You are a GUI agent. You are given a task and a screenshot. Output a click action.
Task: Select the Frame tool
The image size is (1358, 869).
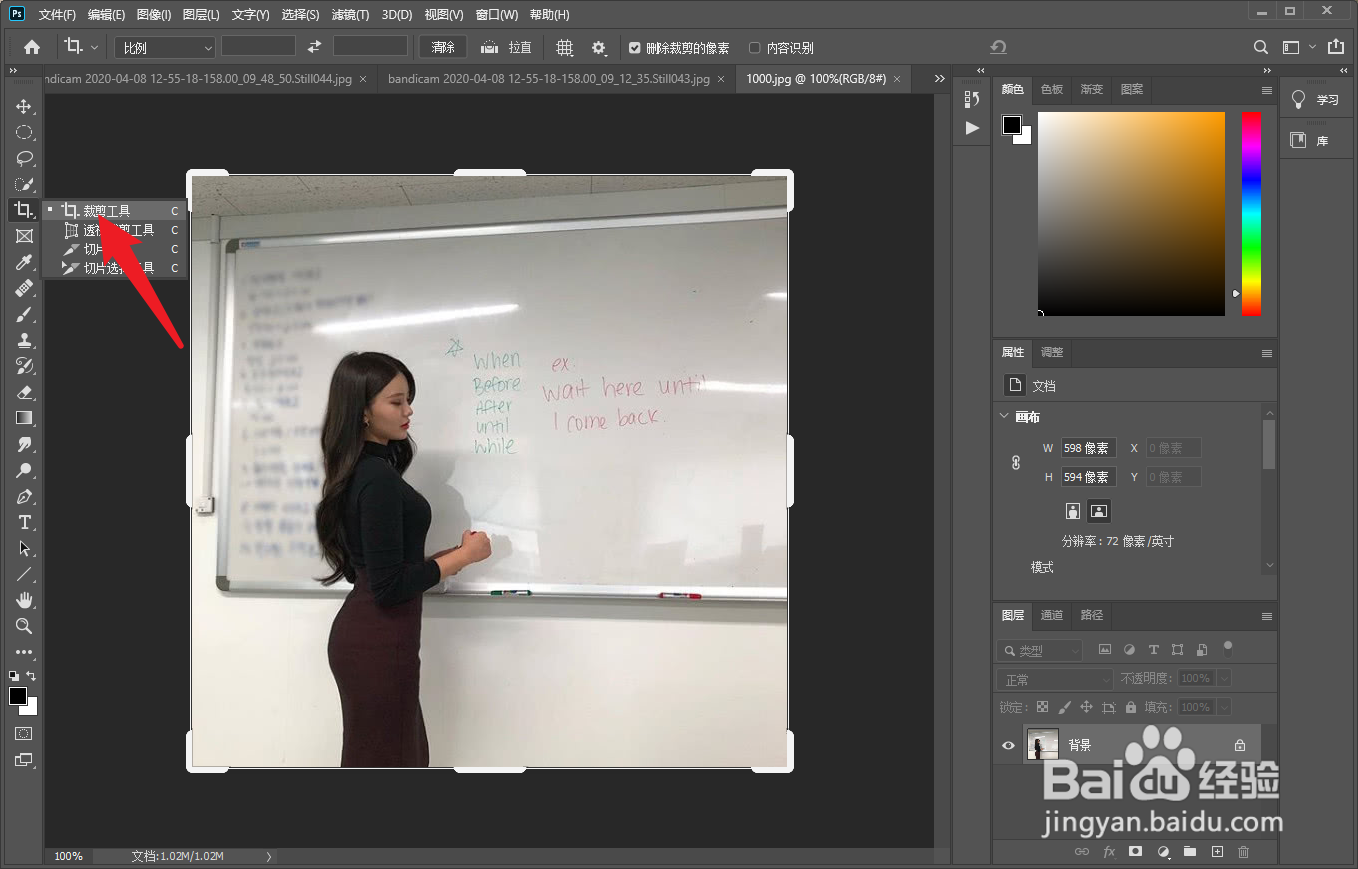pos(24,236)
